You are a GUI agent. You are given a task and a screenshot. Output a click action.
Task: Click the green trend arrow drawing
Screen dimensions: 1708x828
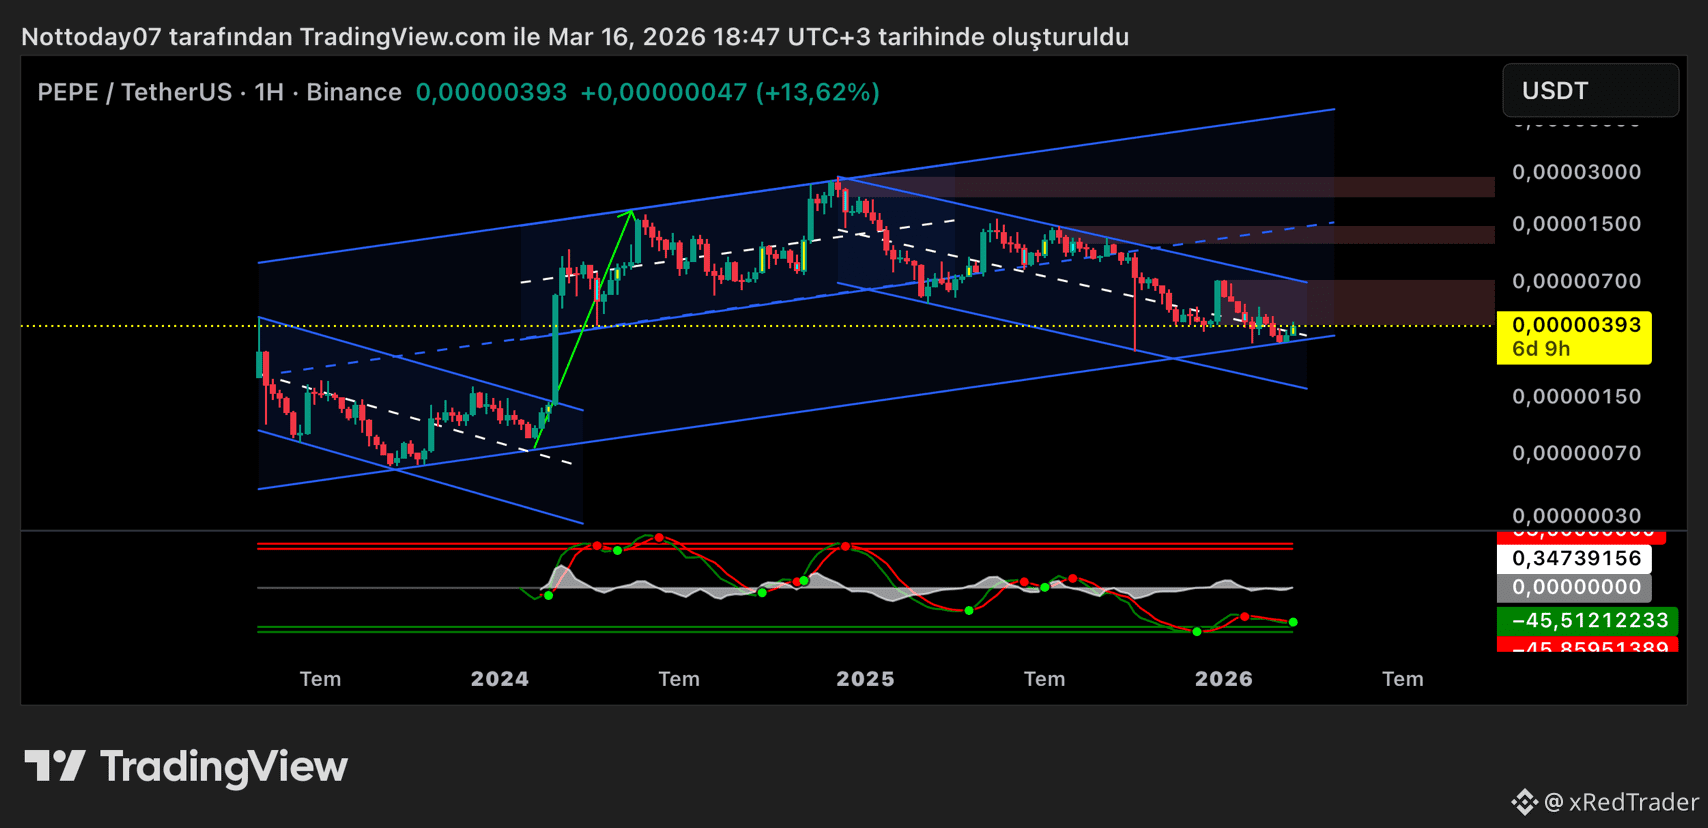(584, 328)
